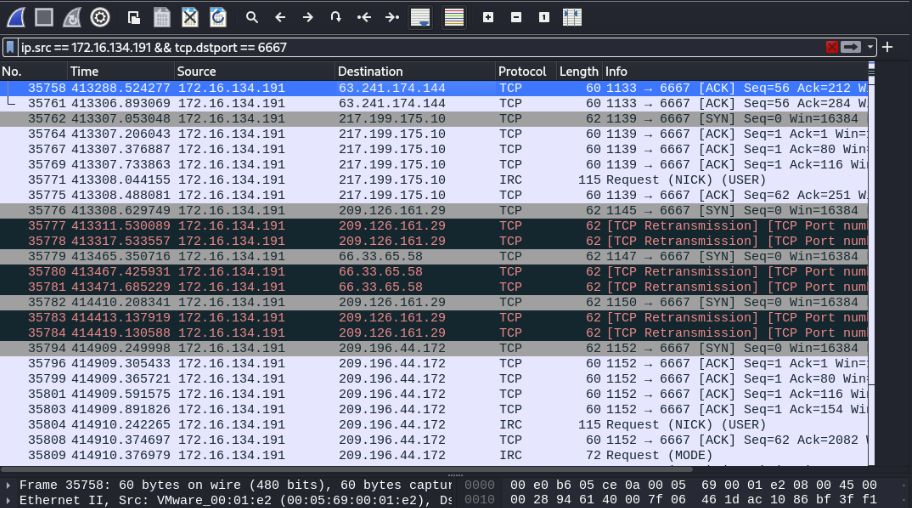Toggle auto-scroll during live capture
Image resolution: width=912 pixels, height=508 pixels.
421,17
